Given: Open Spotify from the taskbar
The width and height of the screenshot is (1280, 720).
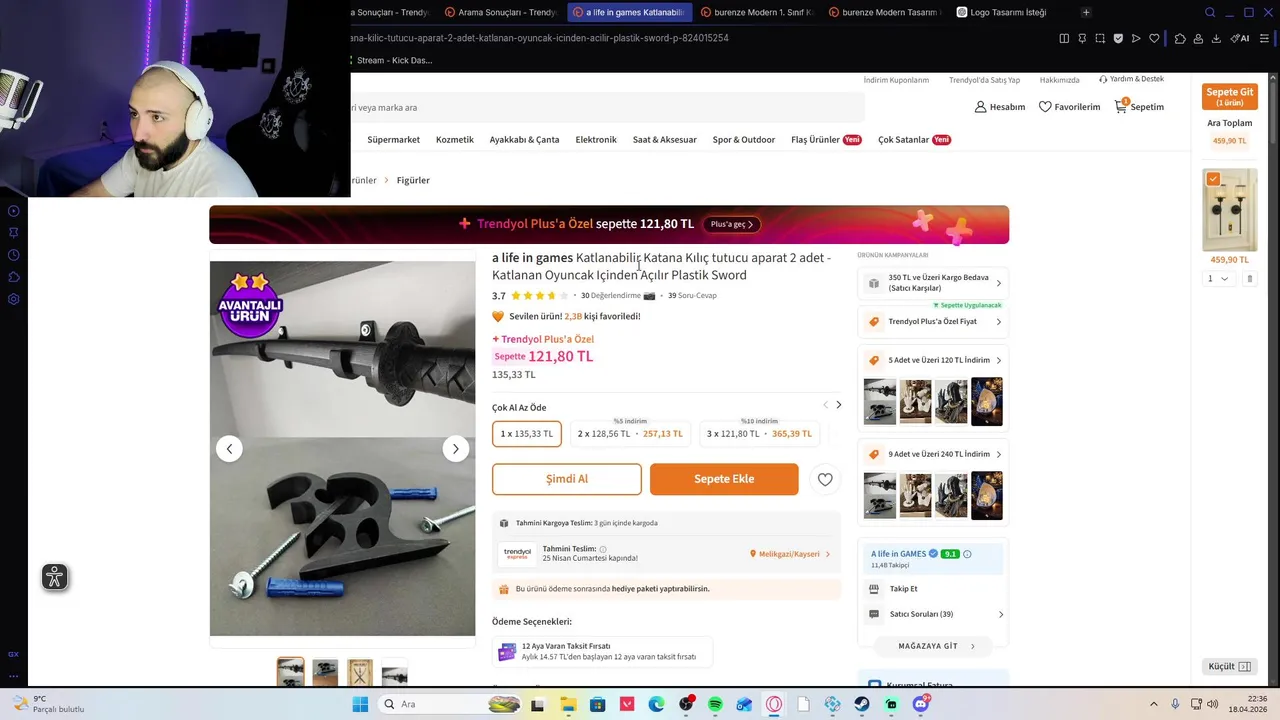Looking at the screenshot, I should coord(715,704).
